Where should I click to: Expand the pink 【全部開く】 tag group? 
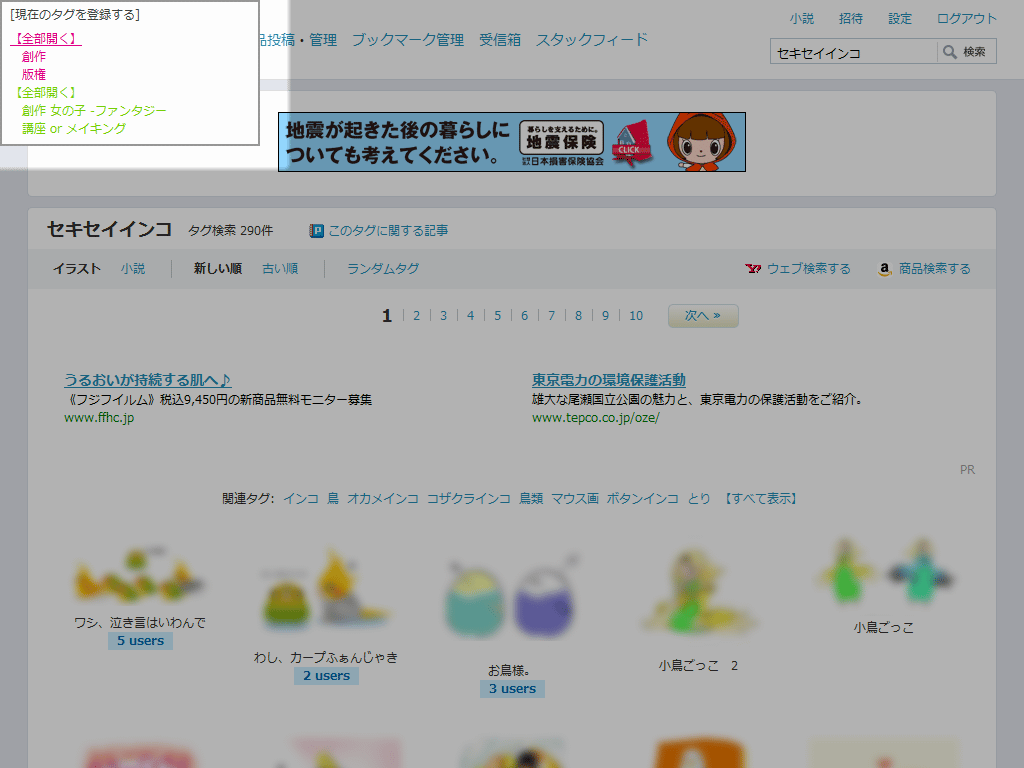click(x=46, y=39)
